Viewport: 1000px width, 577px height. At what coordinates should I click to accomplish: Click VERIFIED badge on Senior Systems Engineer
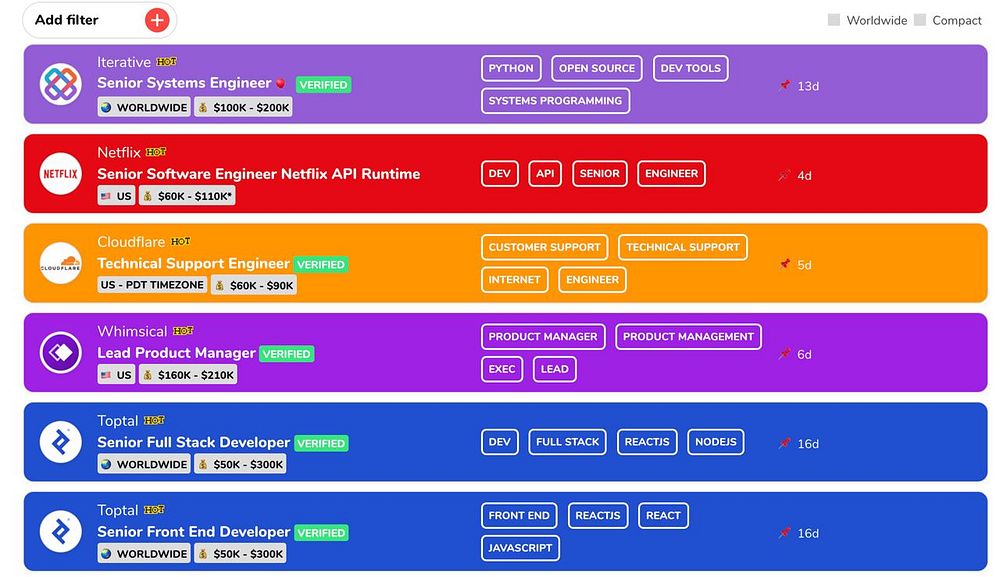(x=323, y=84)
